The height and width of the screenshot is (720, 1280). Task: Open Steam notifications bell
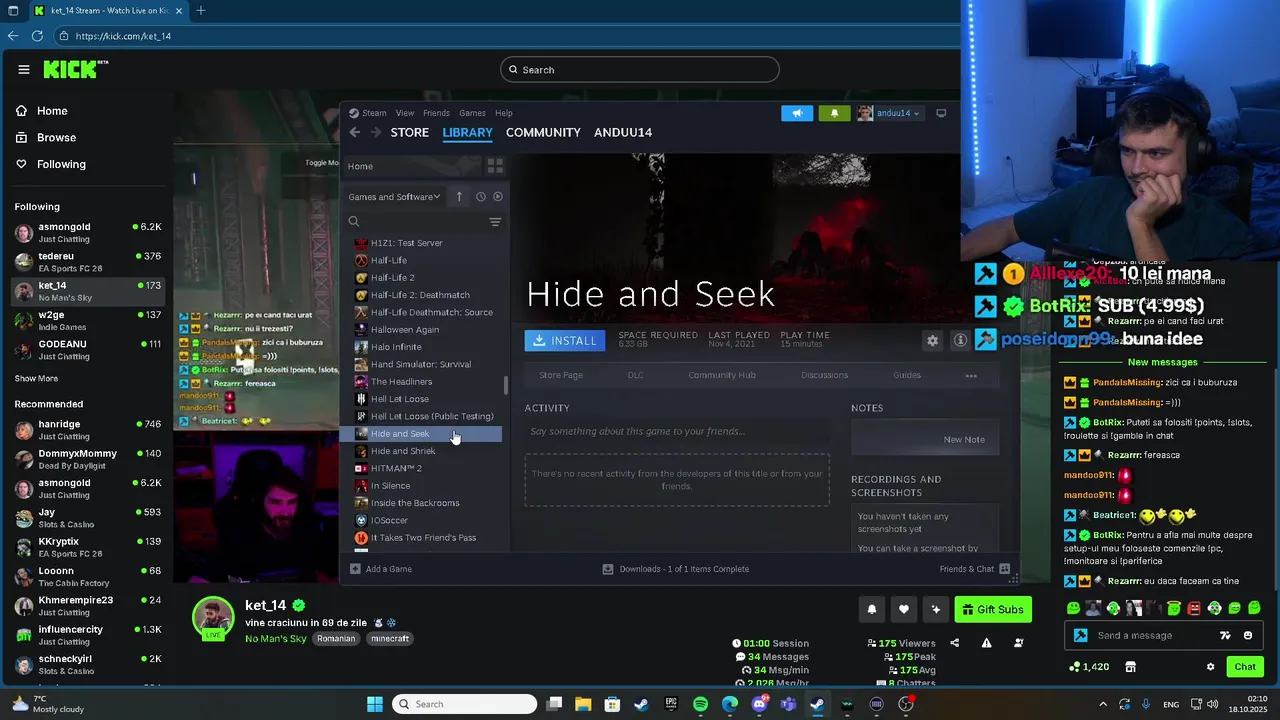835,113
